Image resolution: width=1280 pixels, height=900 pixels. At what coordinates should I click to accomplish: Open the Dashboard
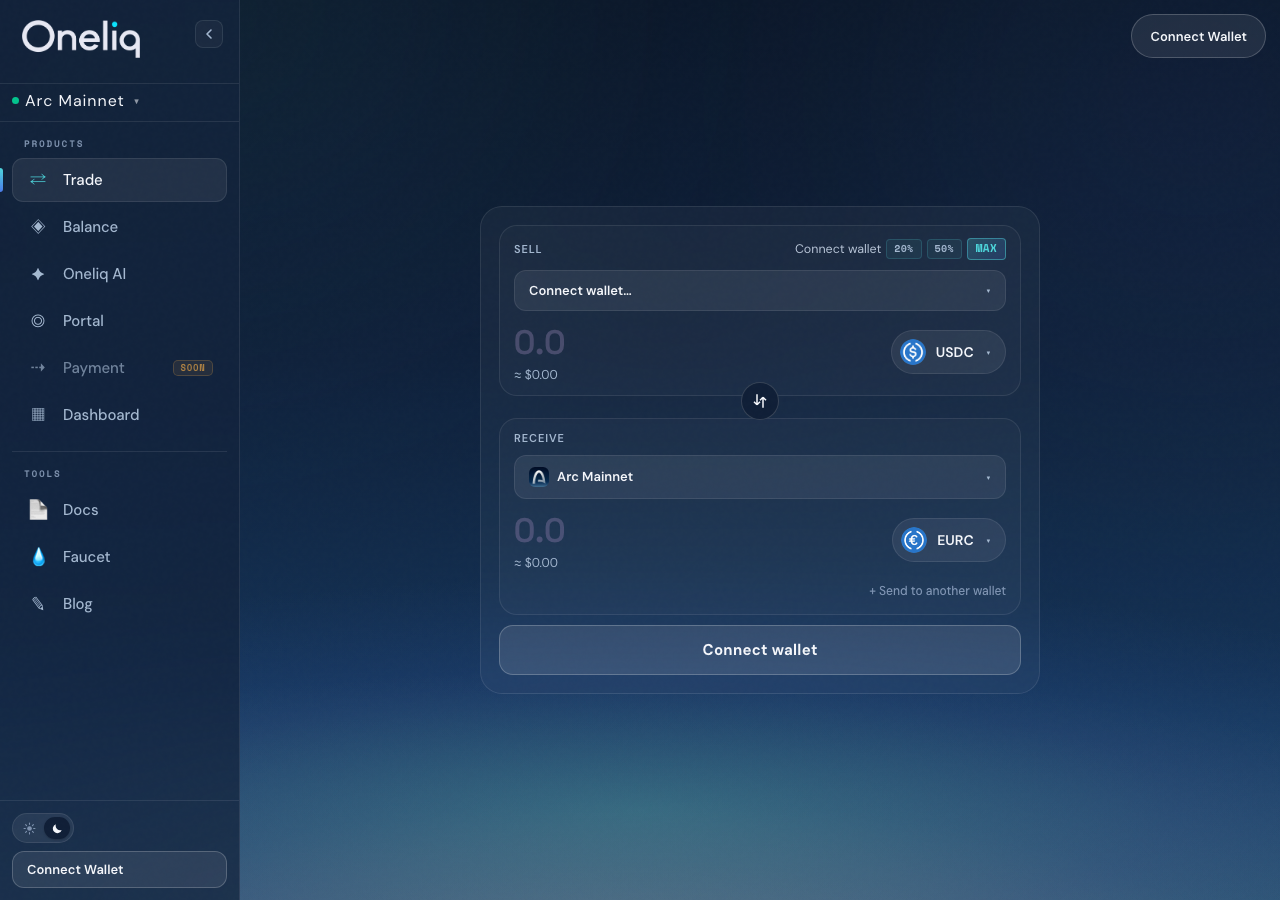click(119, 415)
